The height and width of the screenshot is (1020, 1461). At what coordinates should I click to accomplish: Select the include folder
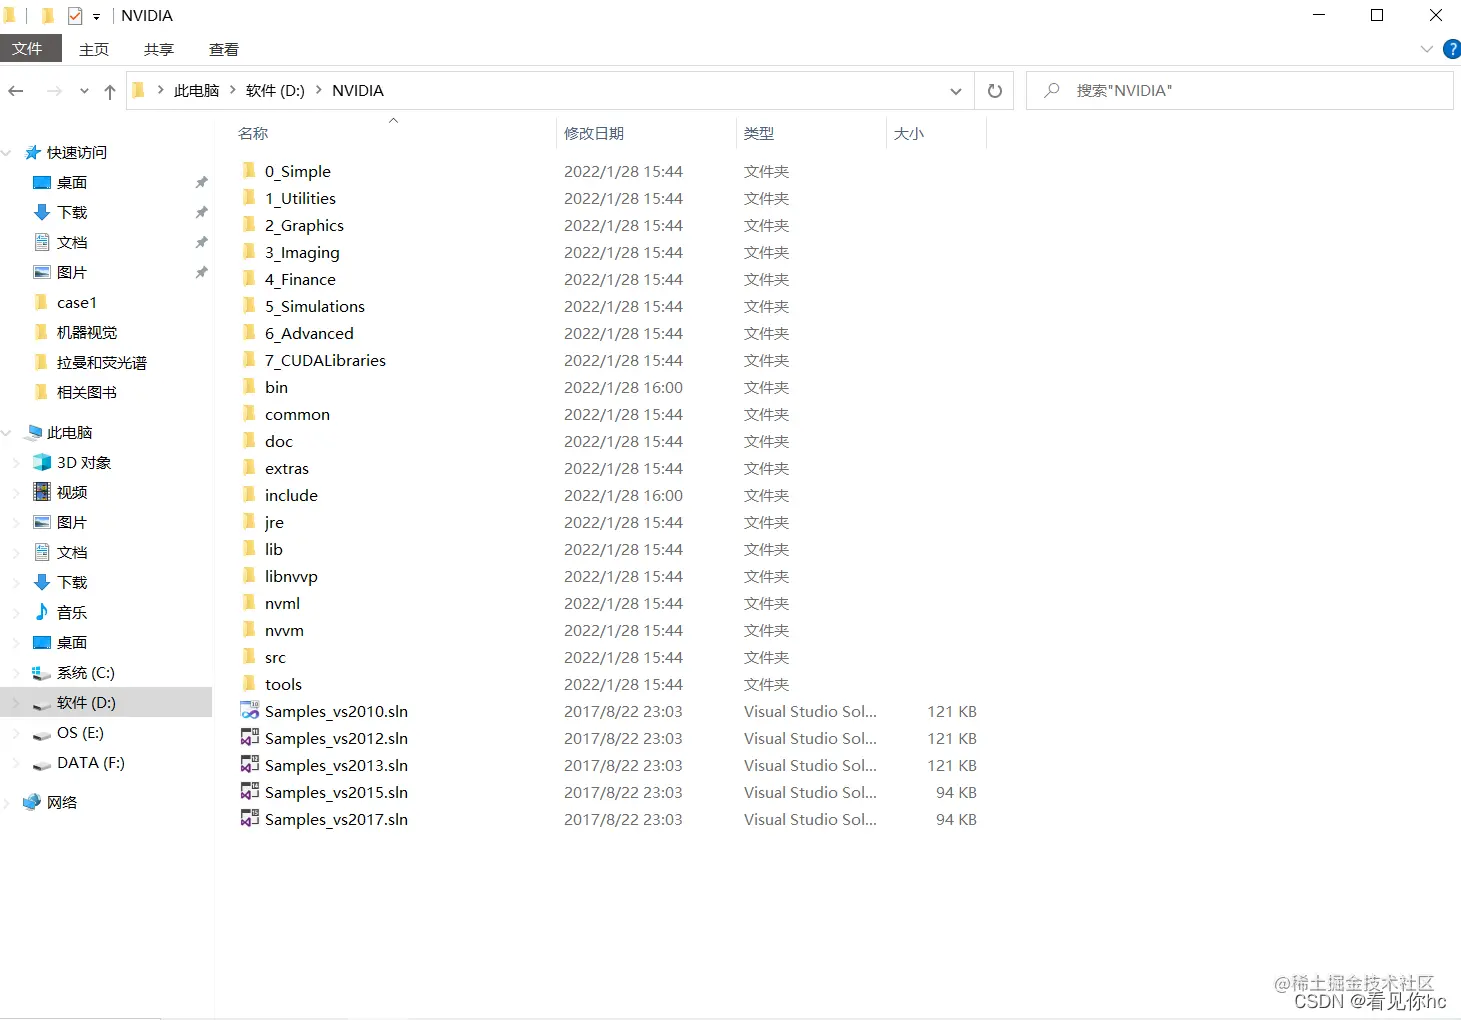tap(291, 495)
